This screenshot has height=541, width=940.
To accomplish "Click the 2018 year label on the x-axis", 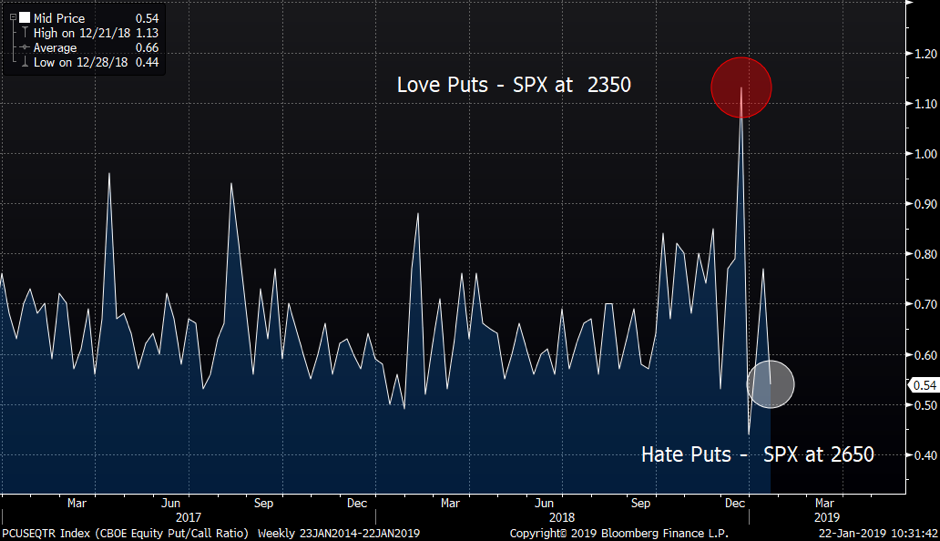I will click(562, 517).
